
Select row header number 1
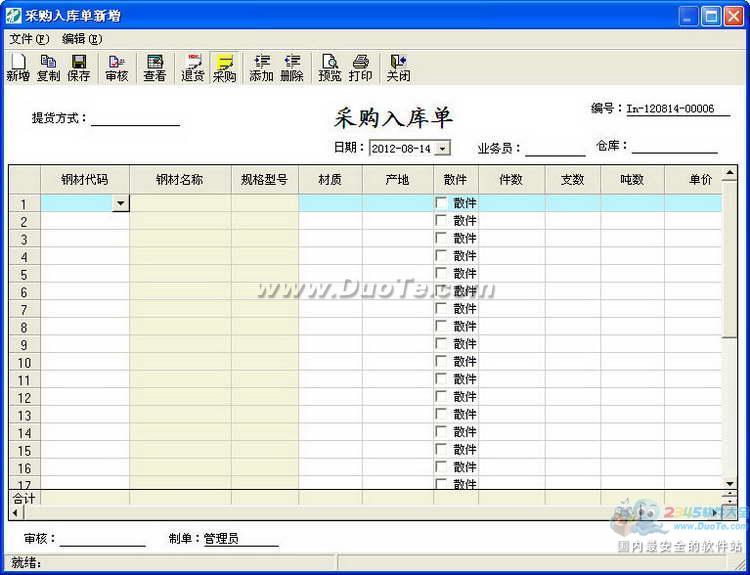[24, 204]
